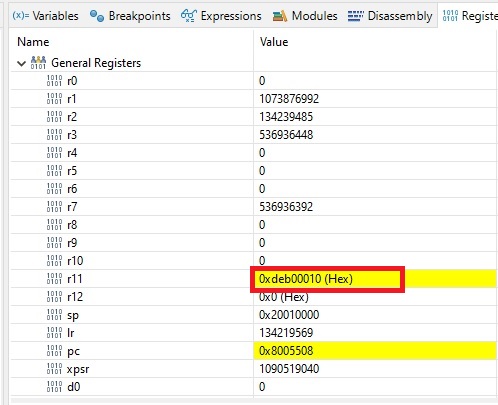The height and width of the screenshot is (405, 498).
Task: Click the r6 register icon
Action: click(54, 189)
